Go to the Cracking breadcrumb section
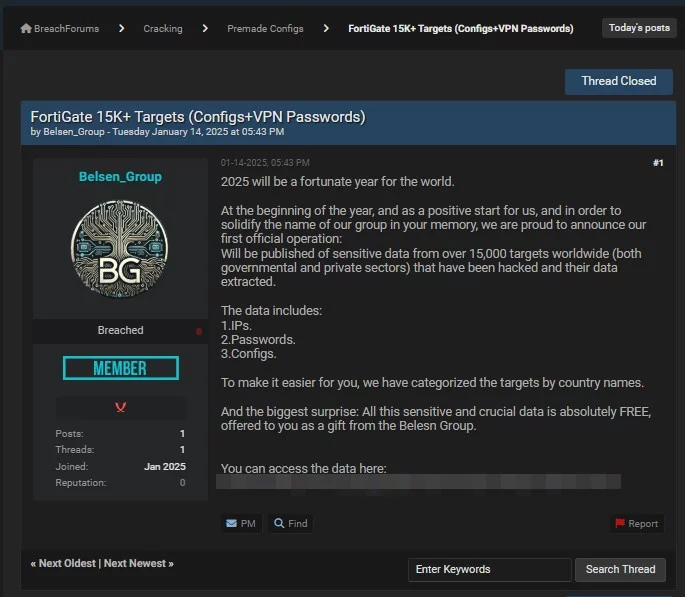The image size is (685, 597). (x=163, y=29)
